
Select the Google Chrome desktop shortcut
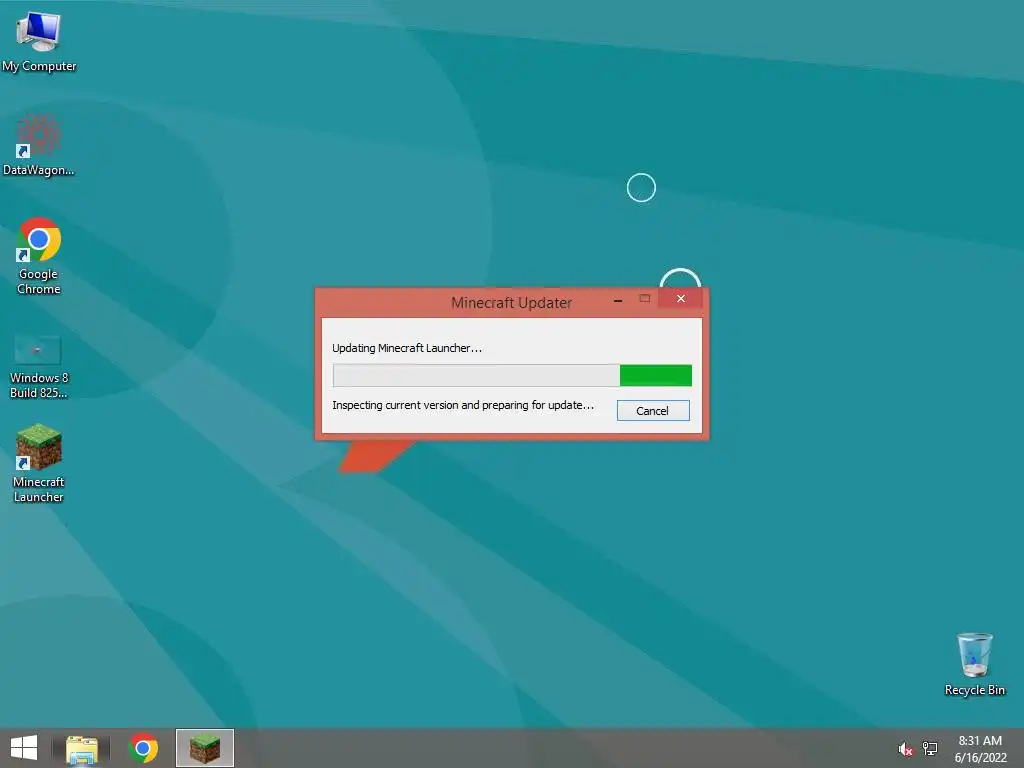point(39,256)
